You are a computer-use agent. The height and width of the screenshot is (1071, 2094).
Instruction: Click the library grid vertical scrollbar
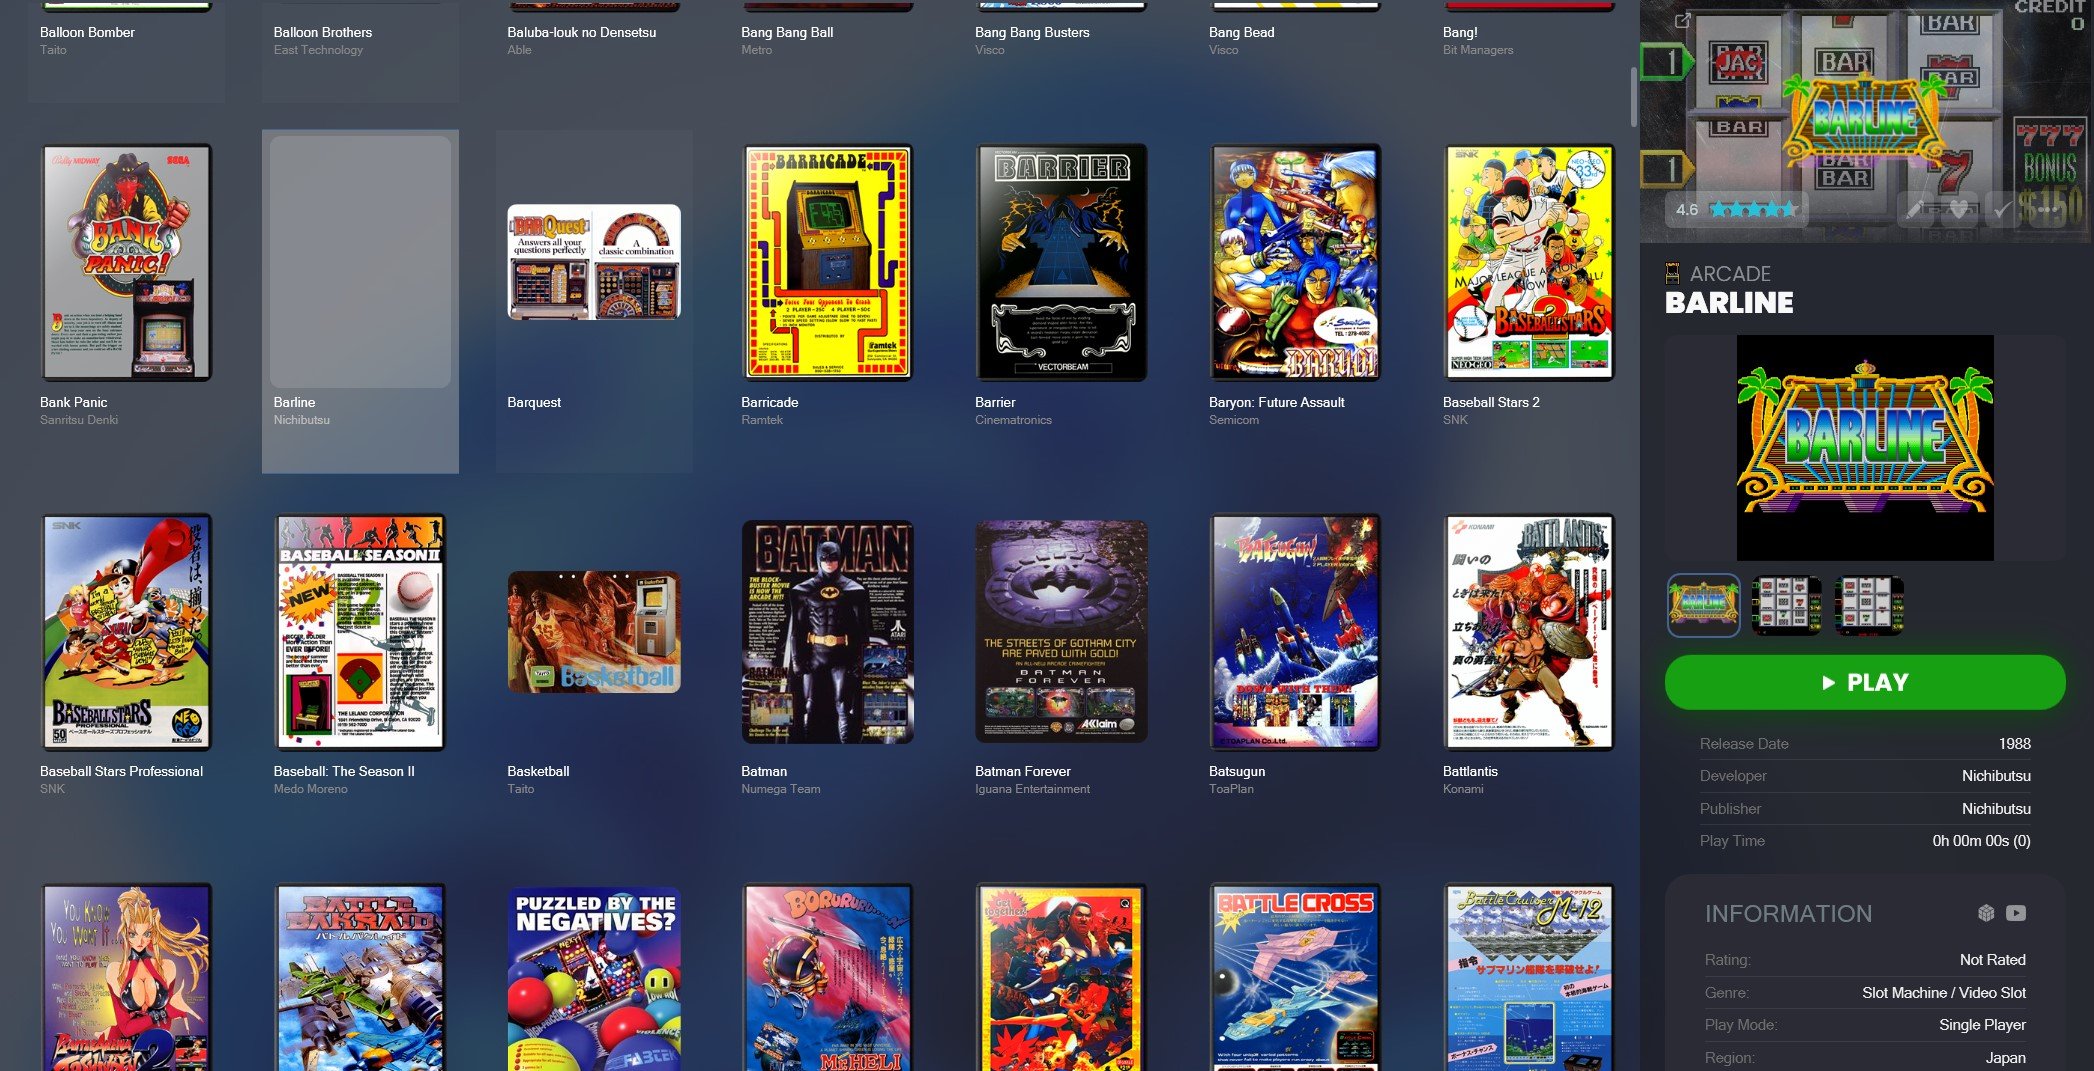(1634, 97)
